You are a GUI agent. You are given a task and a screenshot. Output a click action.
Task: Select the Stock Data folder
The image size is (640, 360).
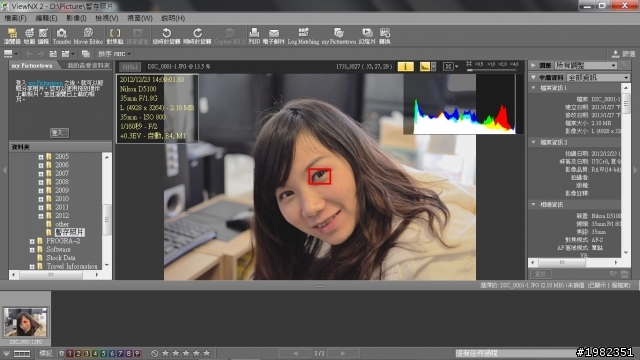[60, 258]
